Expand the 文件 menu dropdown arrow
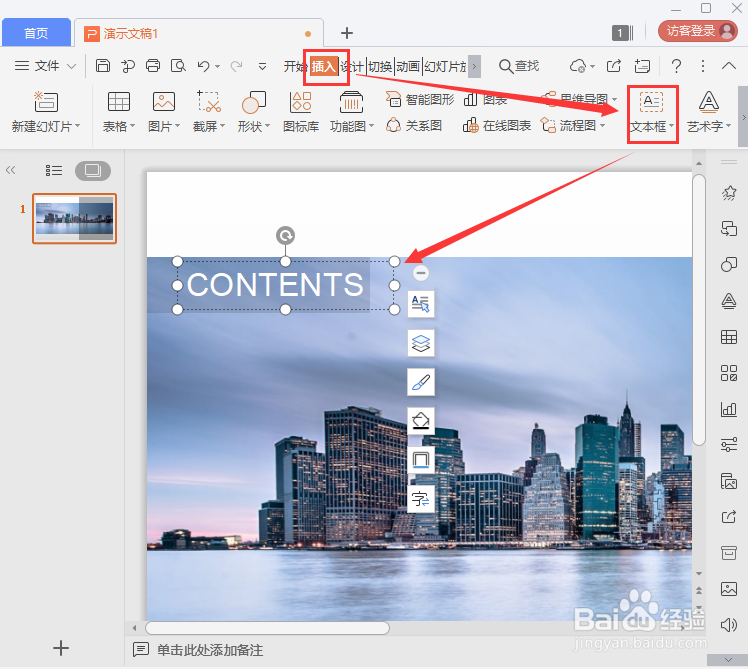 pyautogui.click(x=72, y=66)
